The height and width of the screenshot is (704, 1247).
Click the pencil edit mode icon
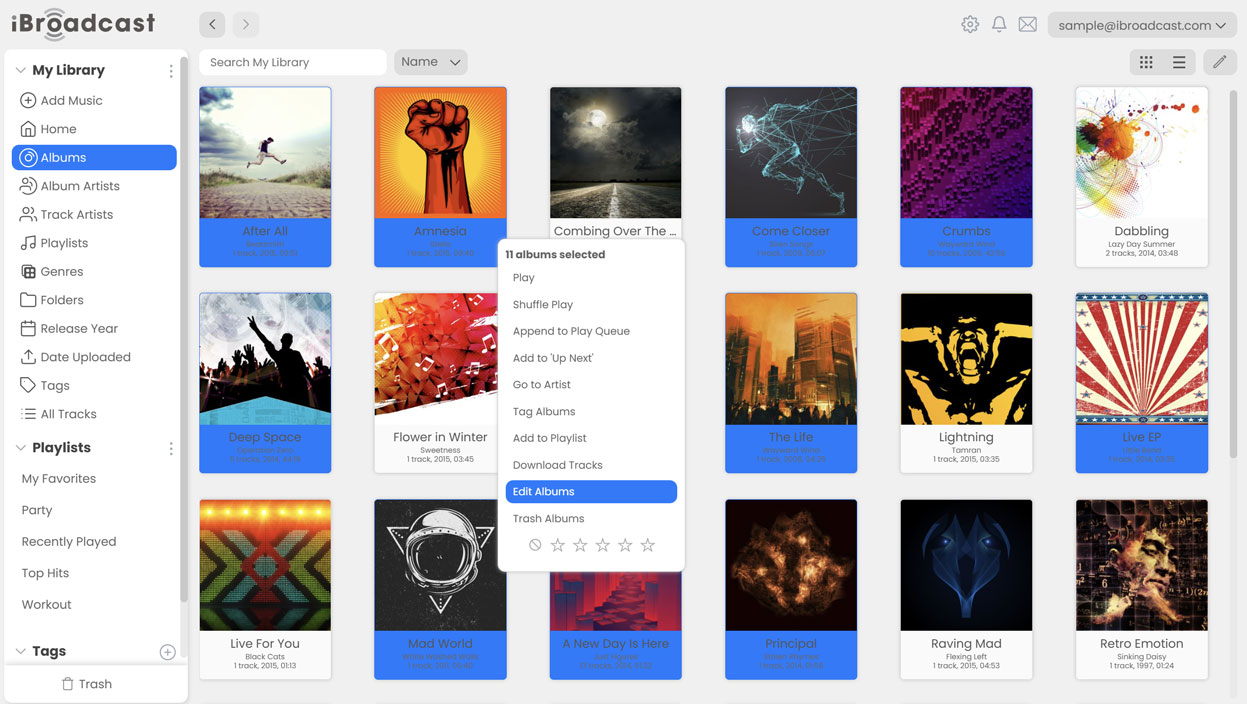coord(1219,62)
